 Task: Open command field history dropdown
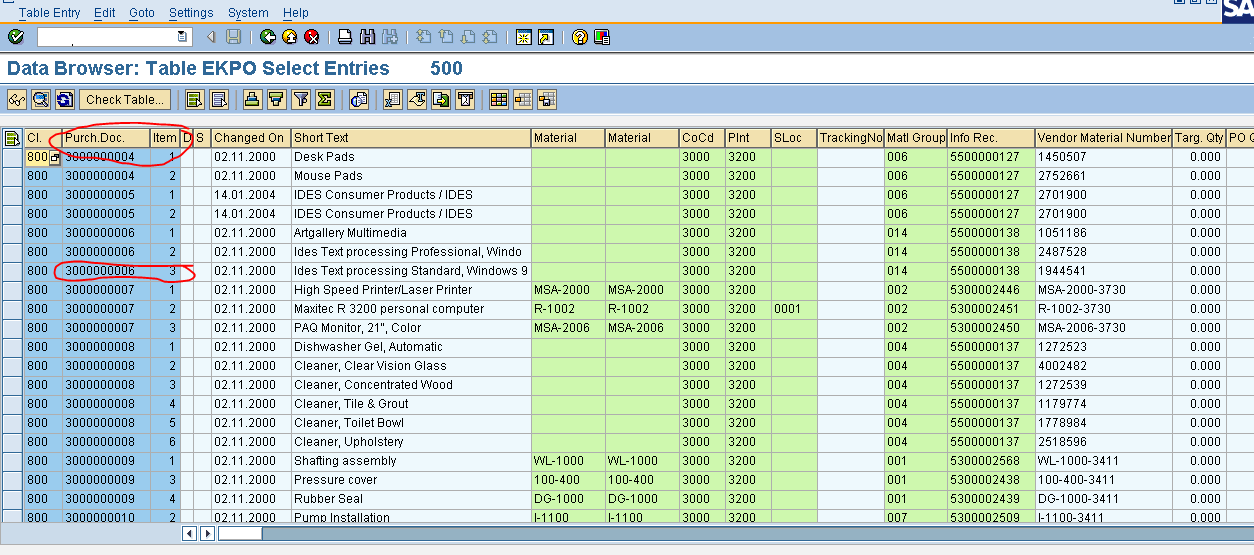pyautogui.click(x=183, y=37)
